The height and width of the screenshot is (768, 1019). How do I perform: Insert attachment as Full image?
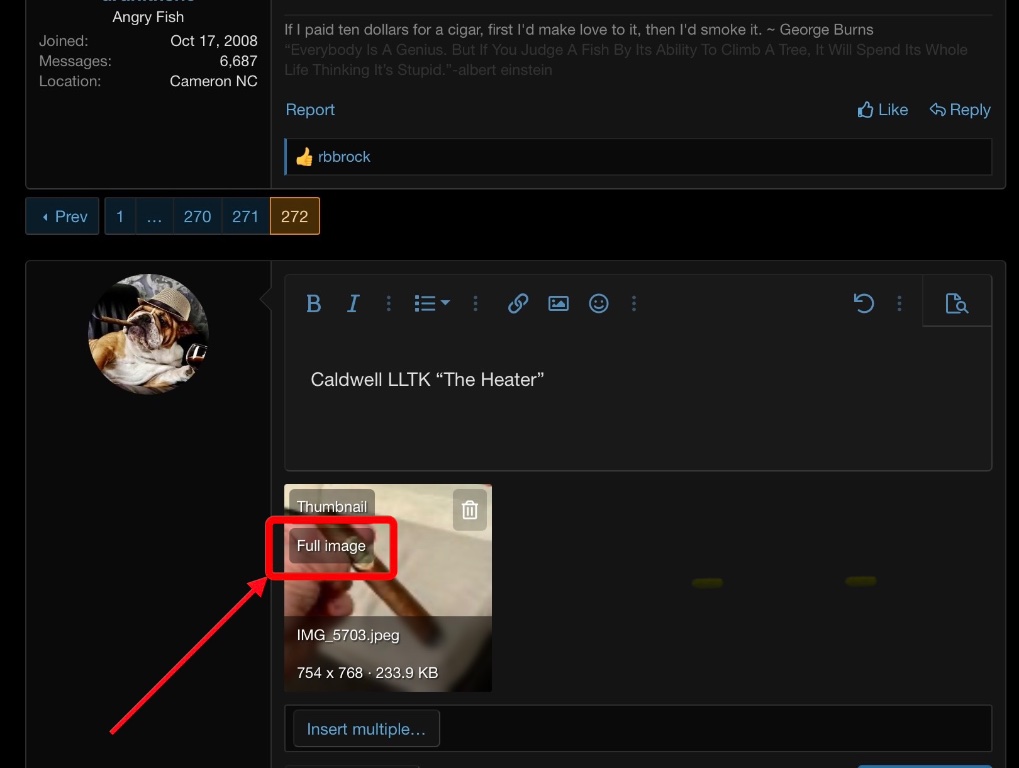click(331, 546)
